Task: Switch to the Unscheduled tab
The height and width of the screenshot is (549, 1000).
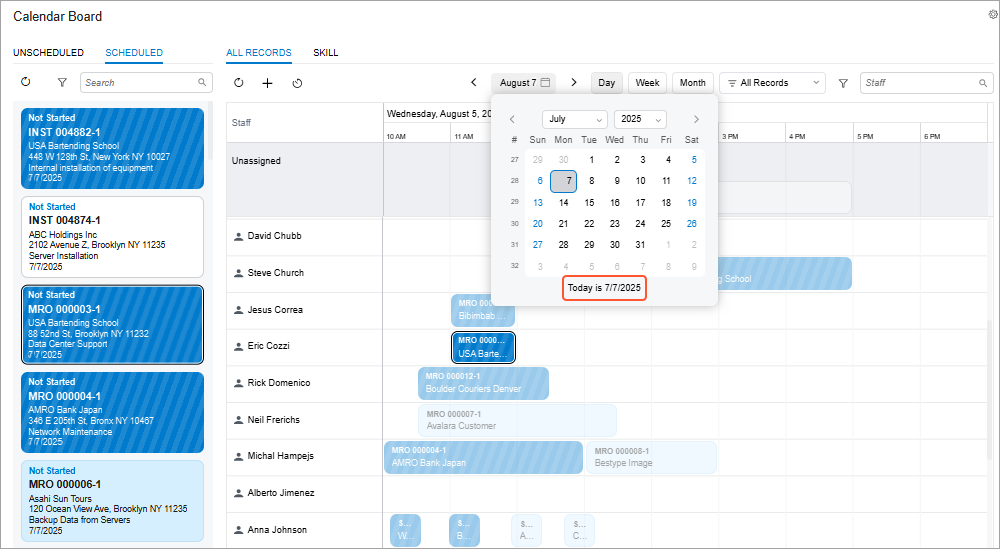Action: click(x=48, y=53)
